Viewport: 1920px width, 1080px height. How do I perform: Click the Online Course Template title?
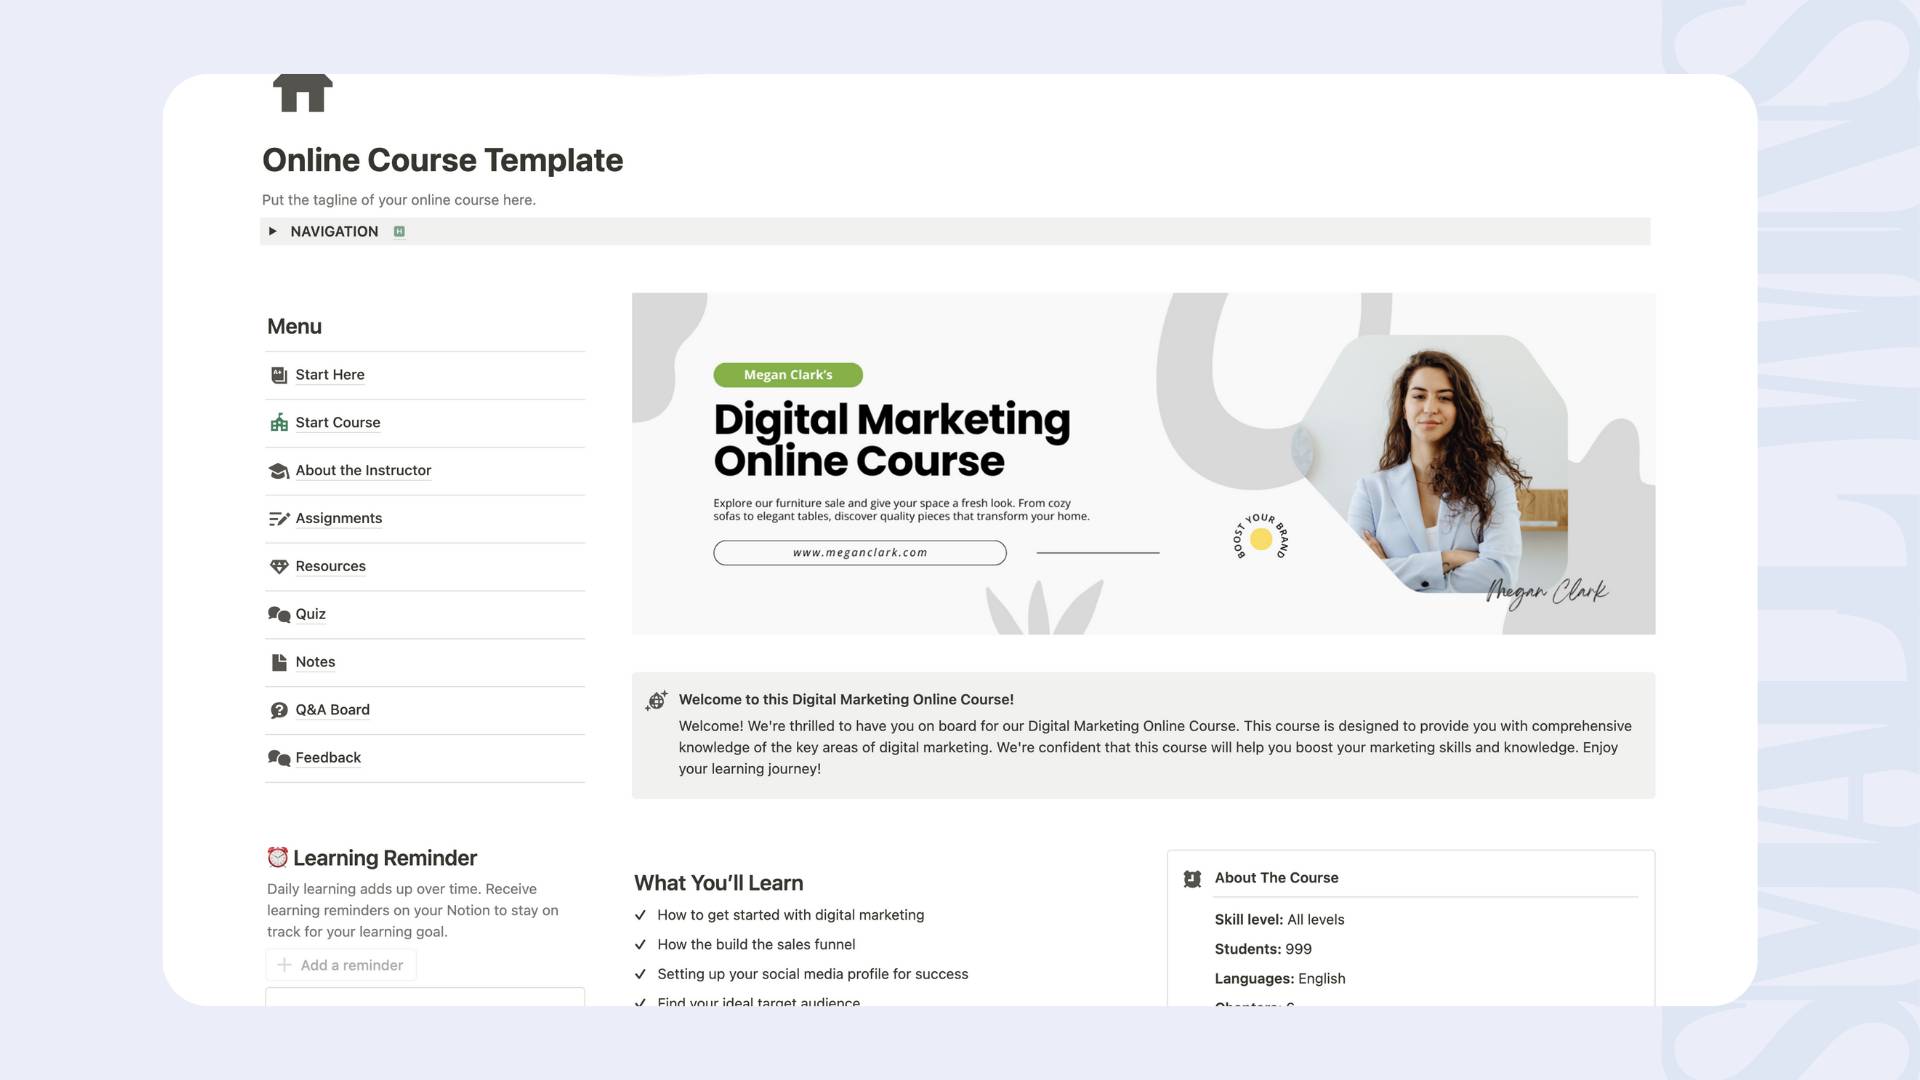click(x=442, y=160)
